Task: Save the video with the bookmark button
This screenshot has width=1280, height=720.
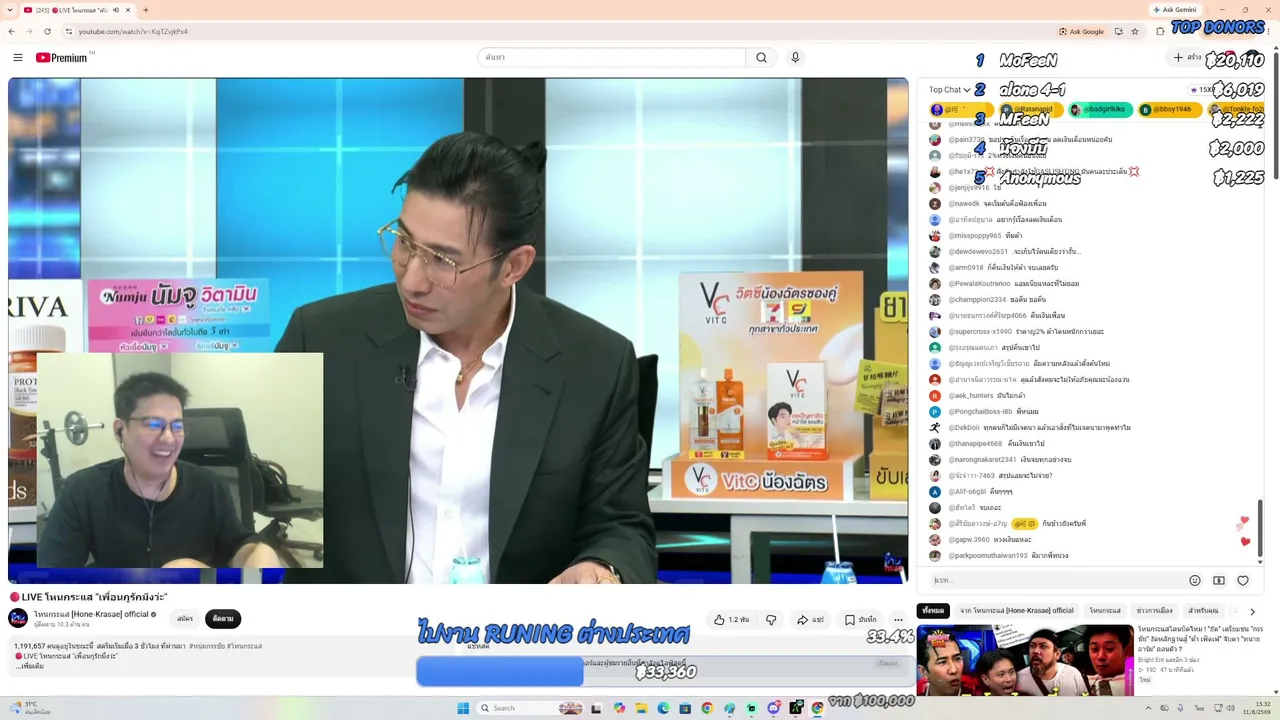Action: click(860, 620)
